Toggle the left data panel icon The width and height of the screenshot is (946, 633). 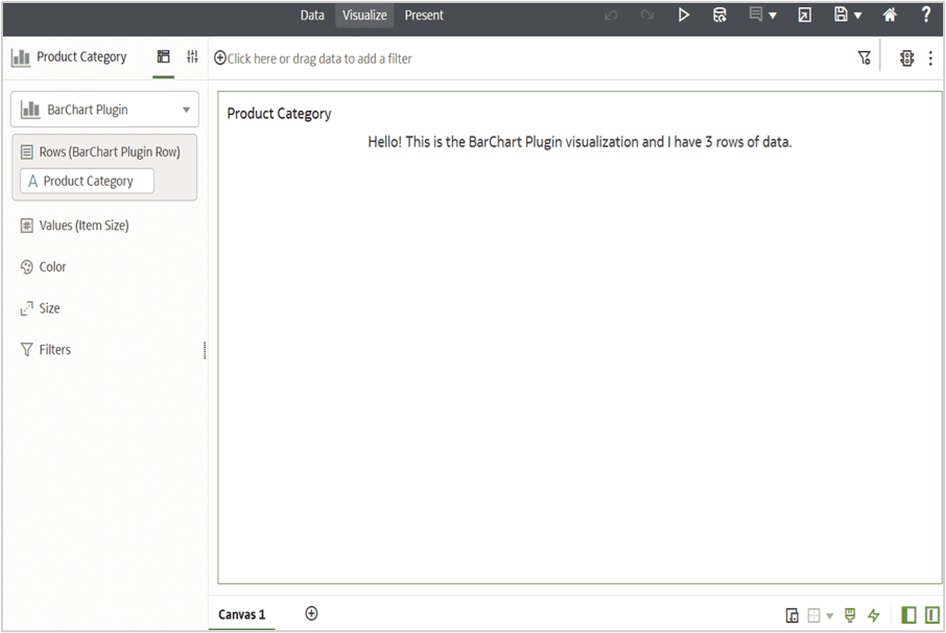click(909, 615)
